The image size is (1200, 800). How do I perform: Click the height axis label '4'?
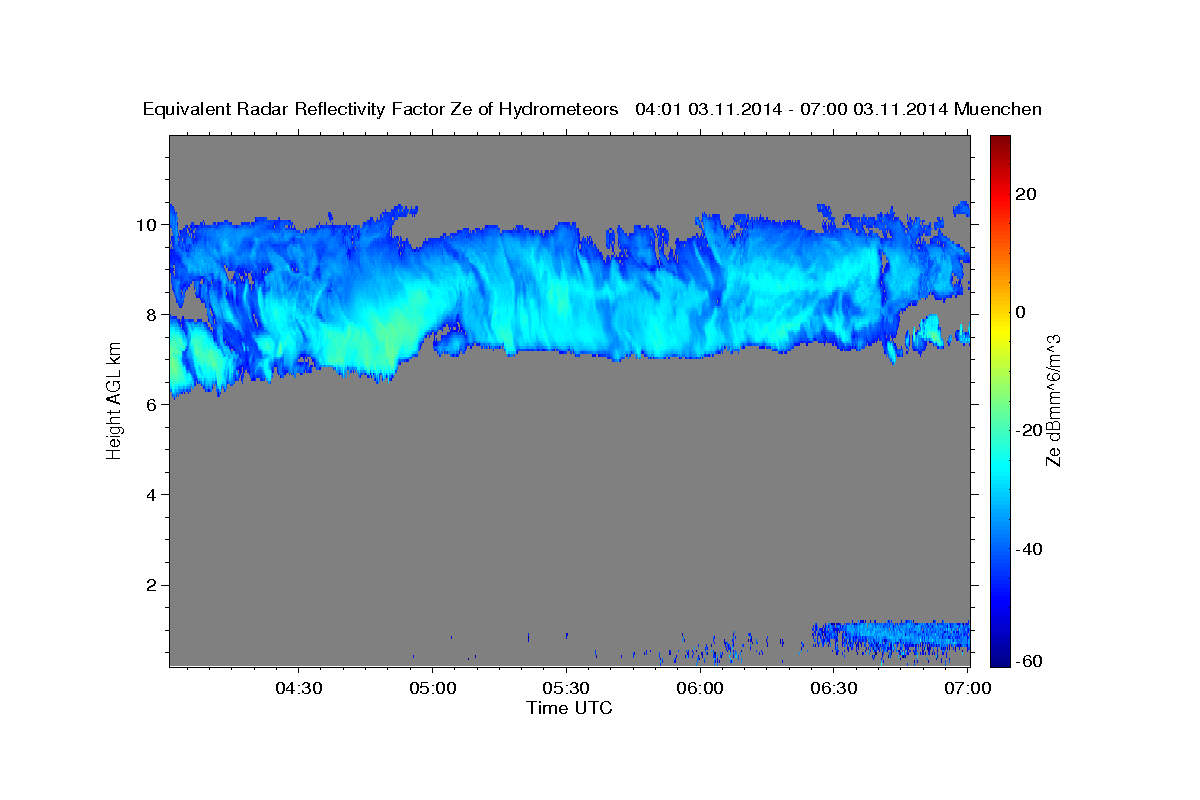point(152,494)
